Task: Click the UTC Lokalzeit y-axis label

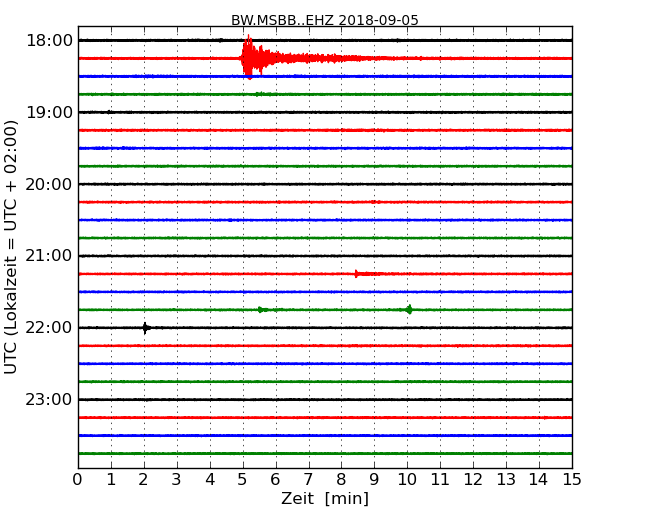Action: click(11, 246)
